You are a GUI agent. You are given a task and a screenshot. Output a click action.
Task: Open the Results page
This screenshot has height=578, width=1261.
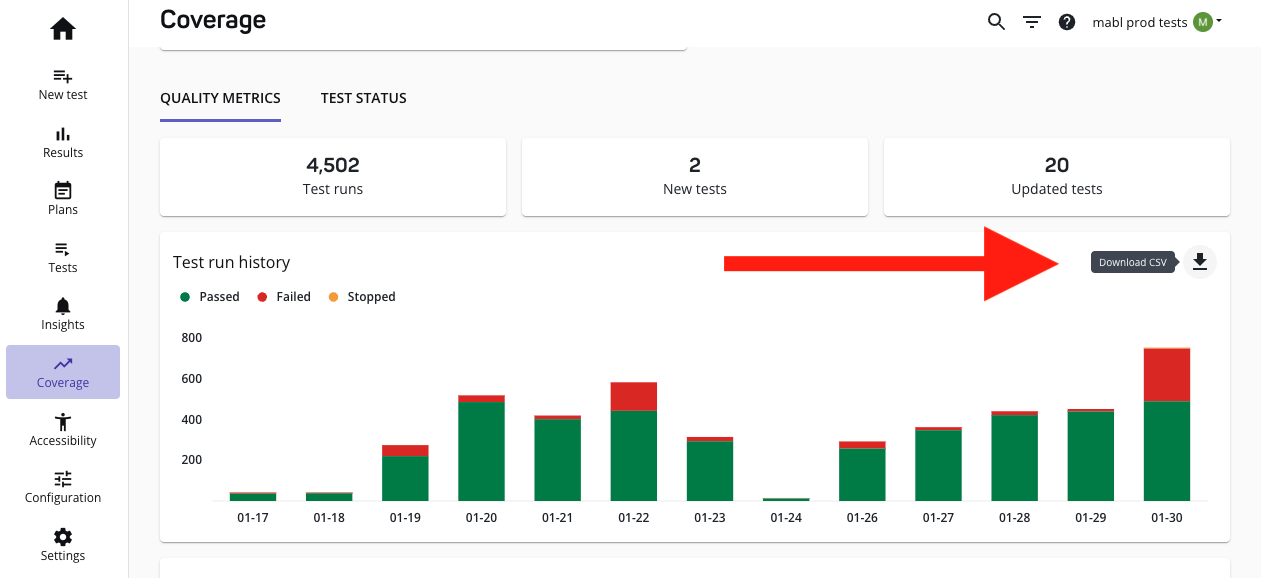(x=63, y=142)
